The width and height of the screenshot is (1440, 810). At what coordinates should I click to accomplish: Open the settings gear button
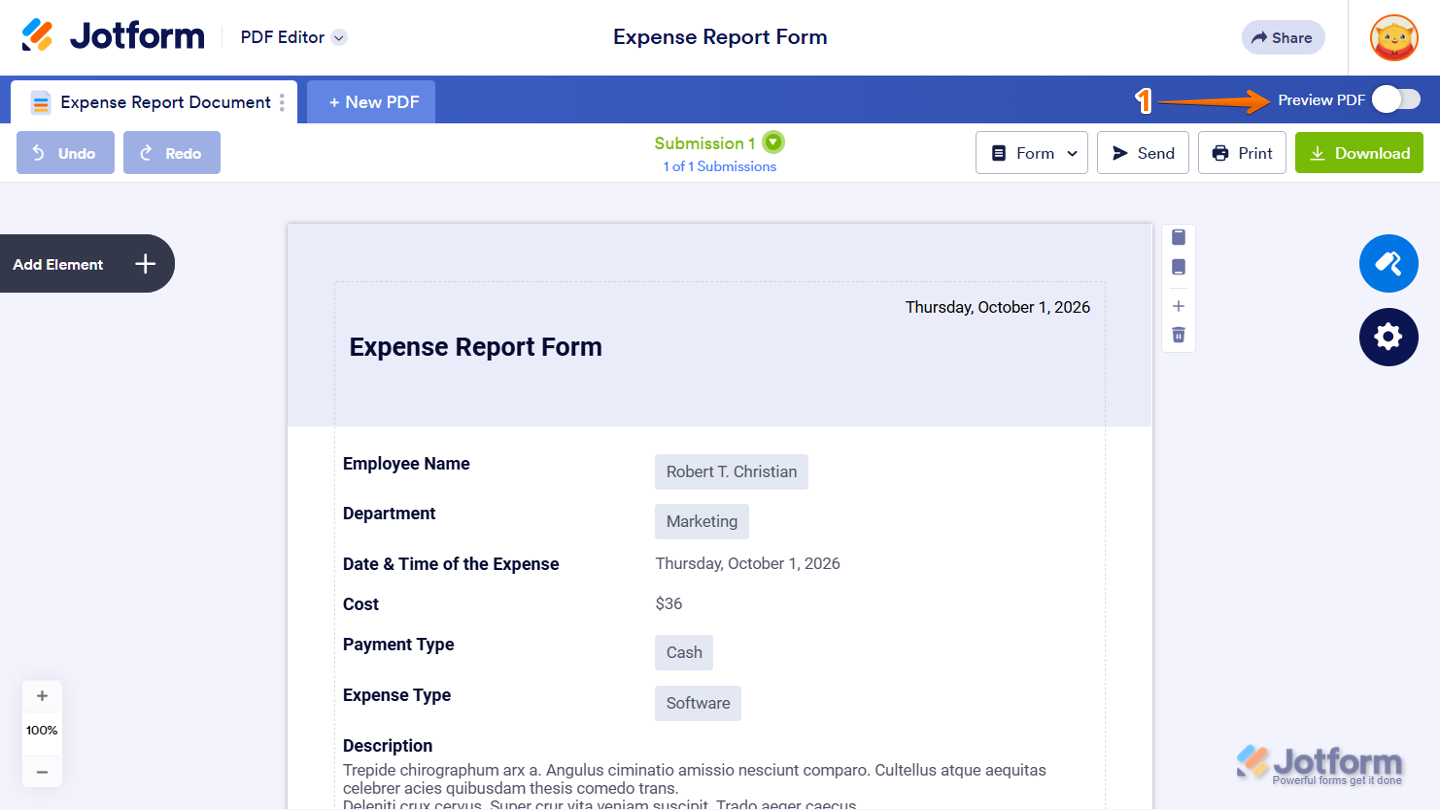point(1388,337)
